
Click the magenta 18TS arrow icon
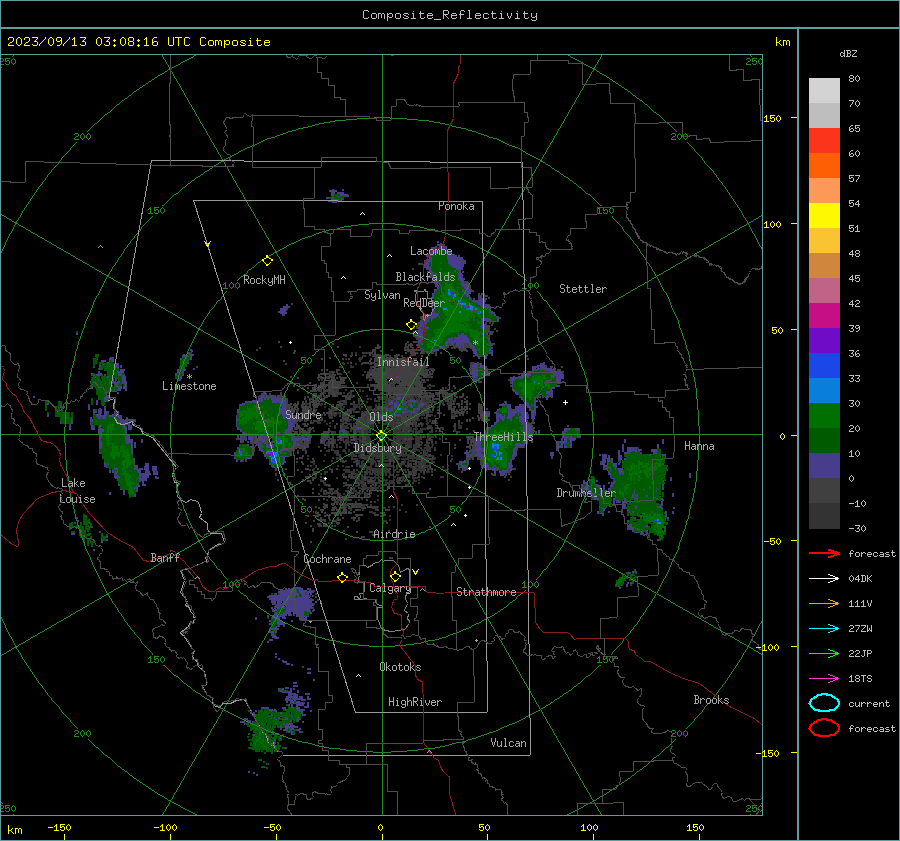[824, 679]
